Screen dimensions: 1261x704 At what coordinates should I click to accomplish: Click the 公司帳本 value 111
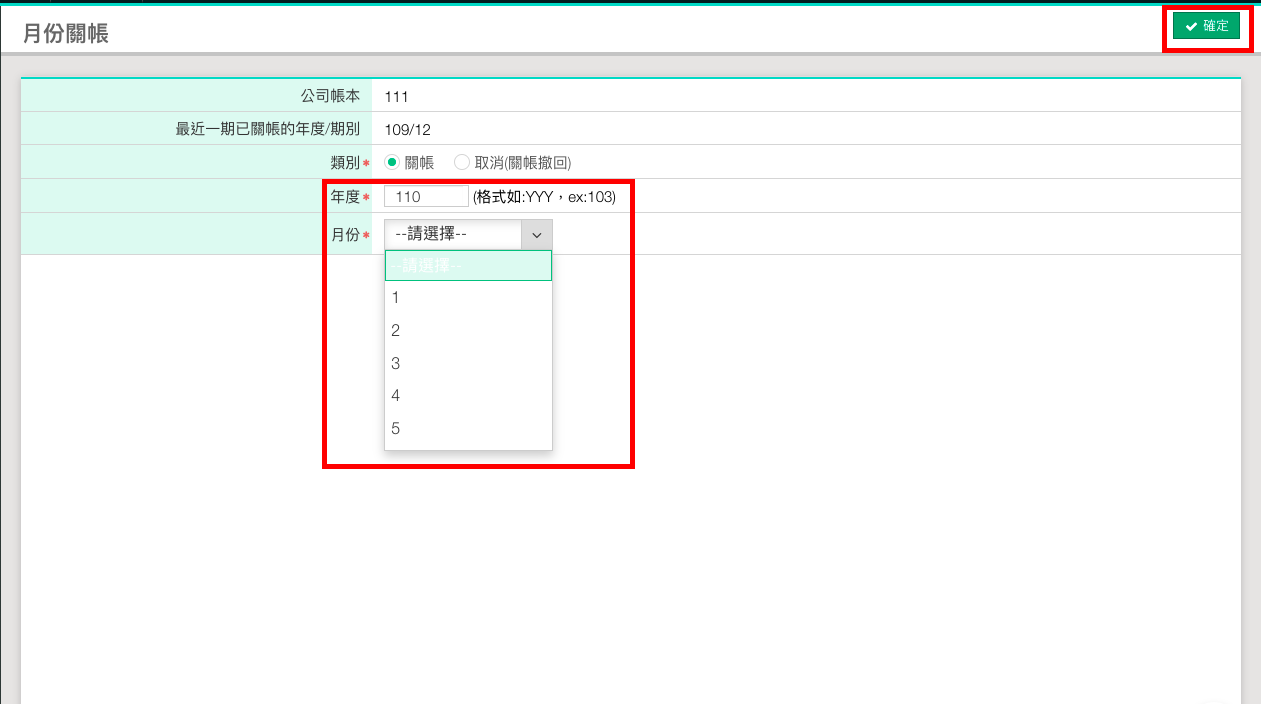[x=396, y=97]
